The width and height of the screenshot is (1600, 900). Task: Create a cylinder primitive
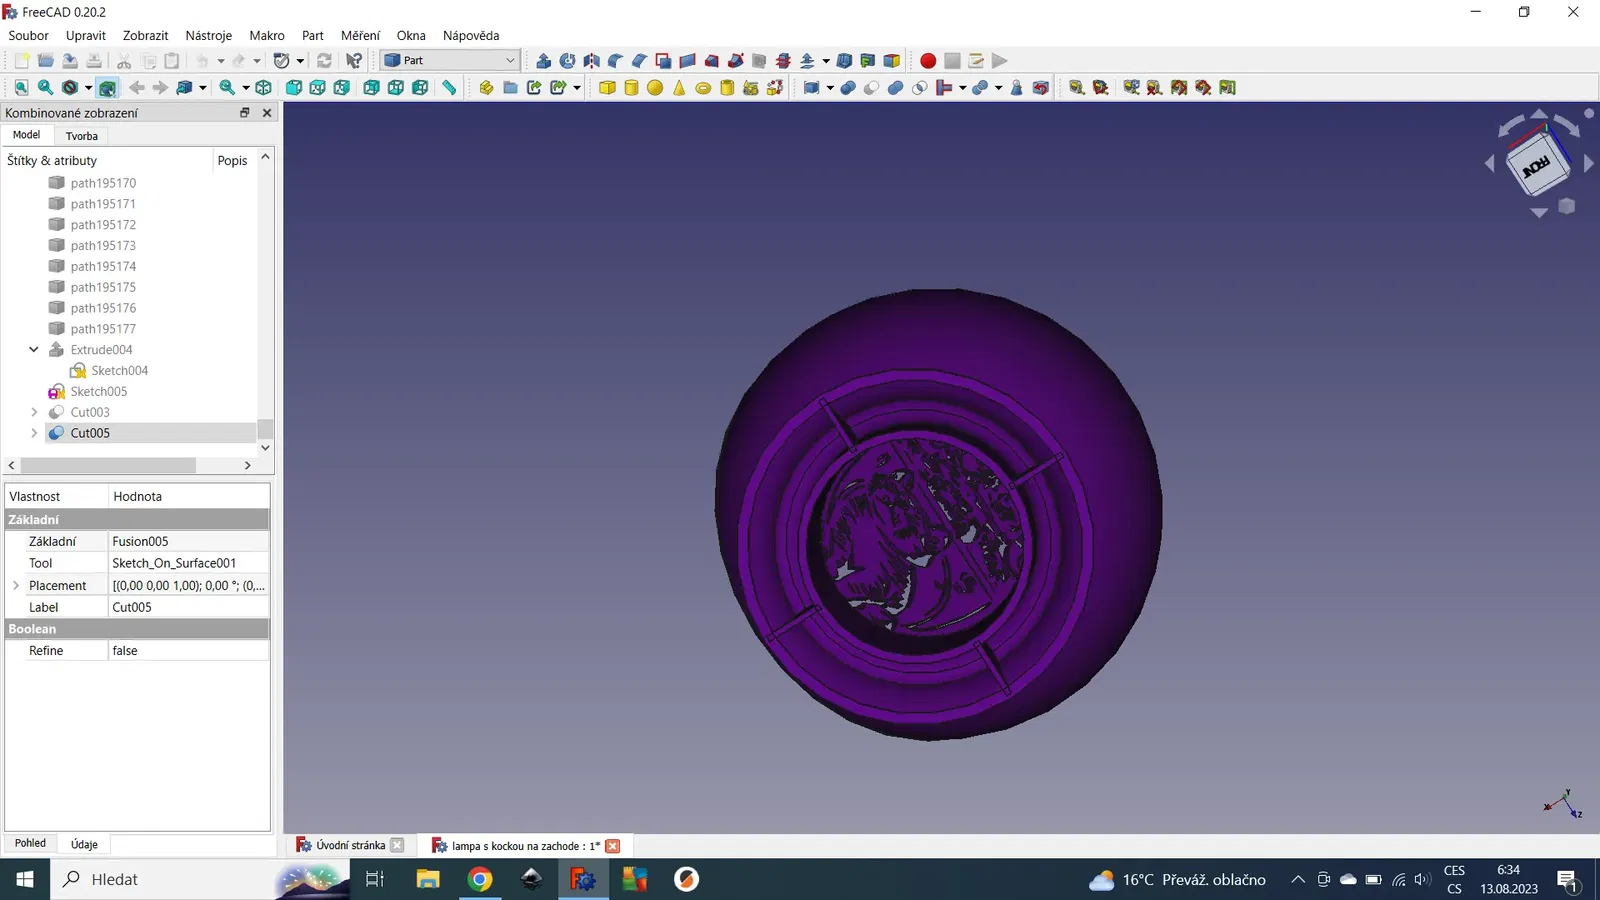[x=631, y=88]
